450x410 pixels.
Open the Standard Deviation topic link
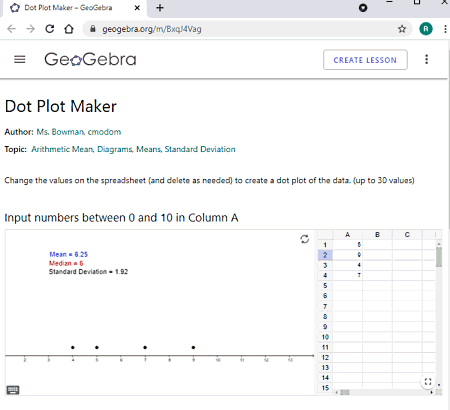click(x=200, y=149)
